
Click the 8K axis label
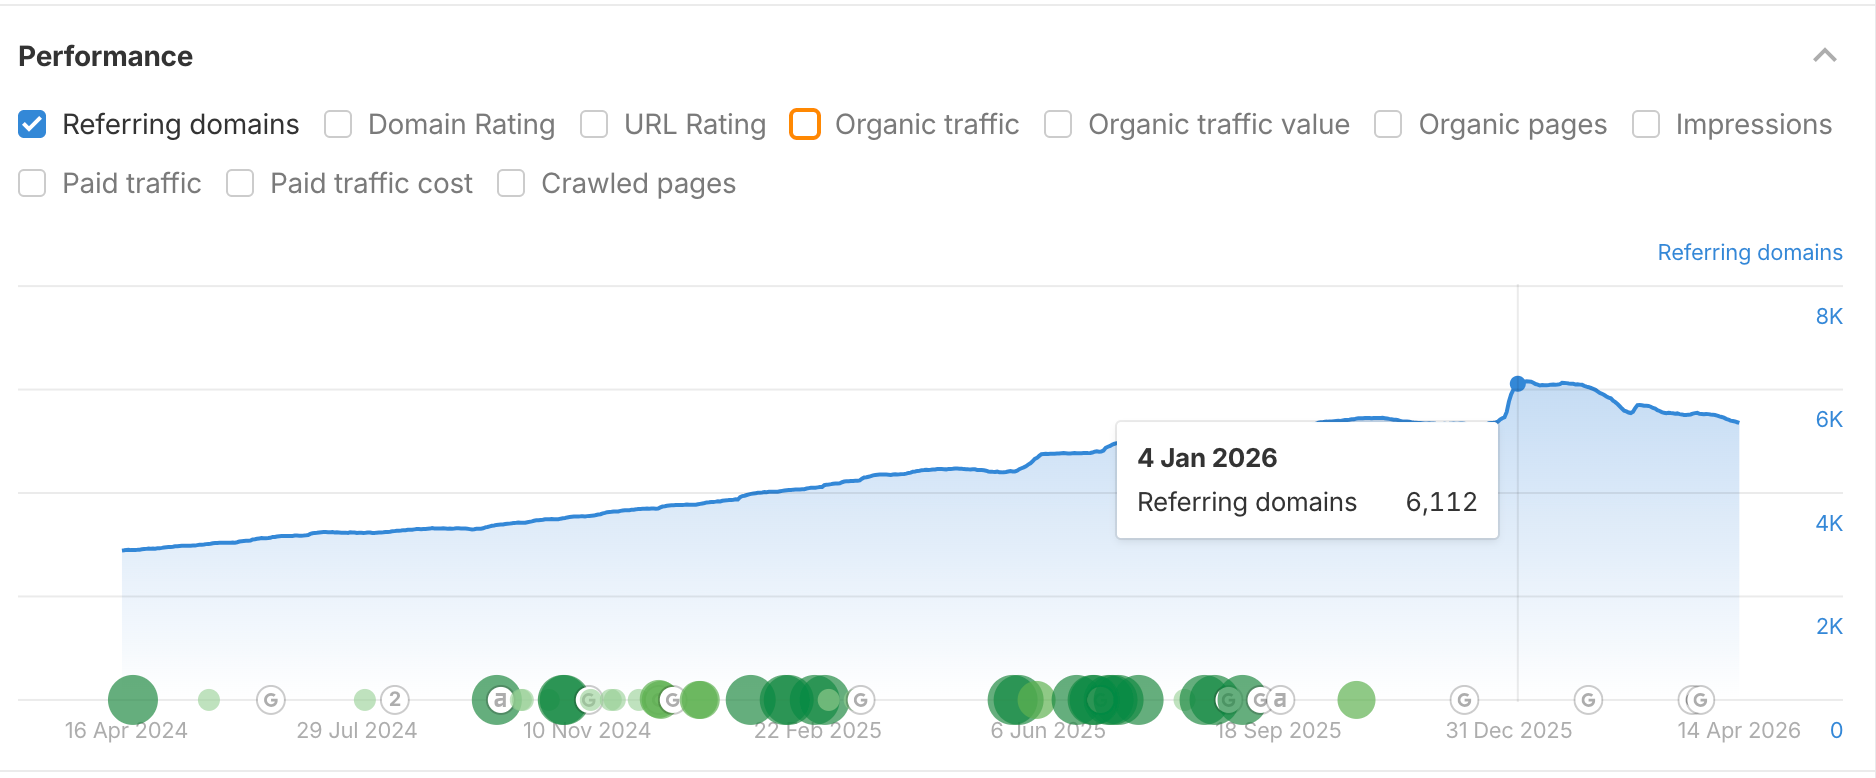click(1829, 316)
